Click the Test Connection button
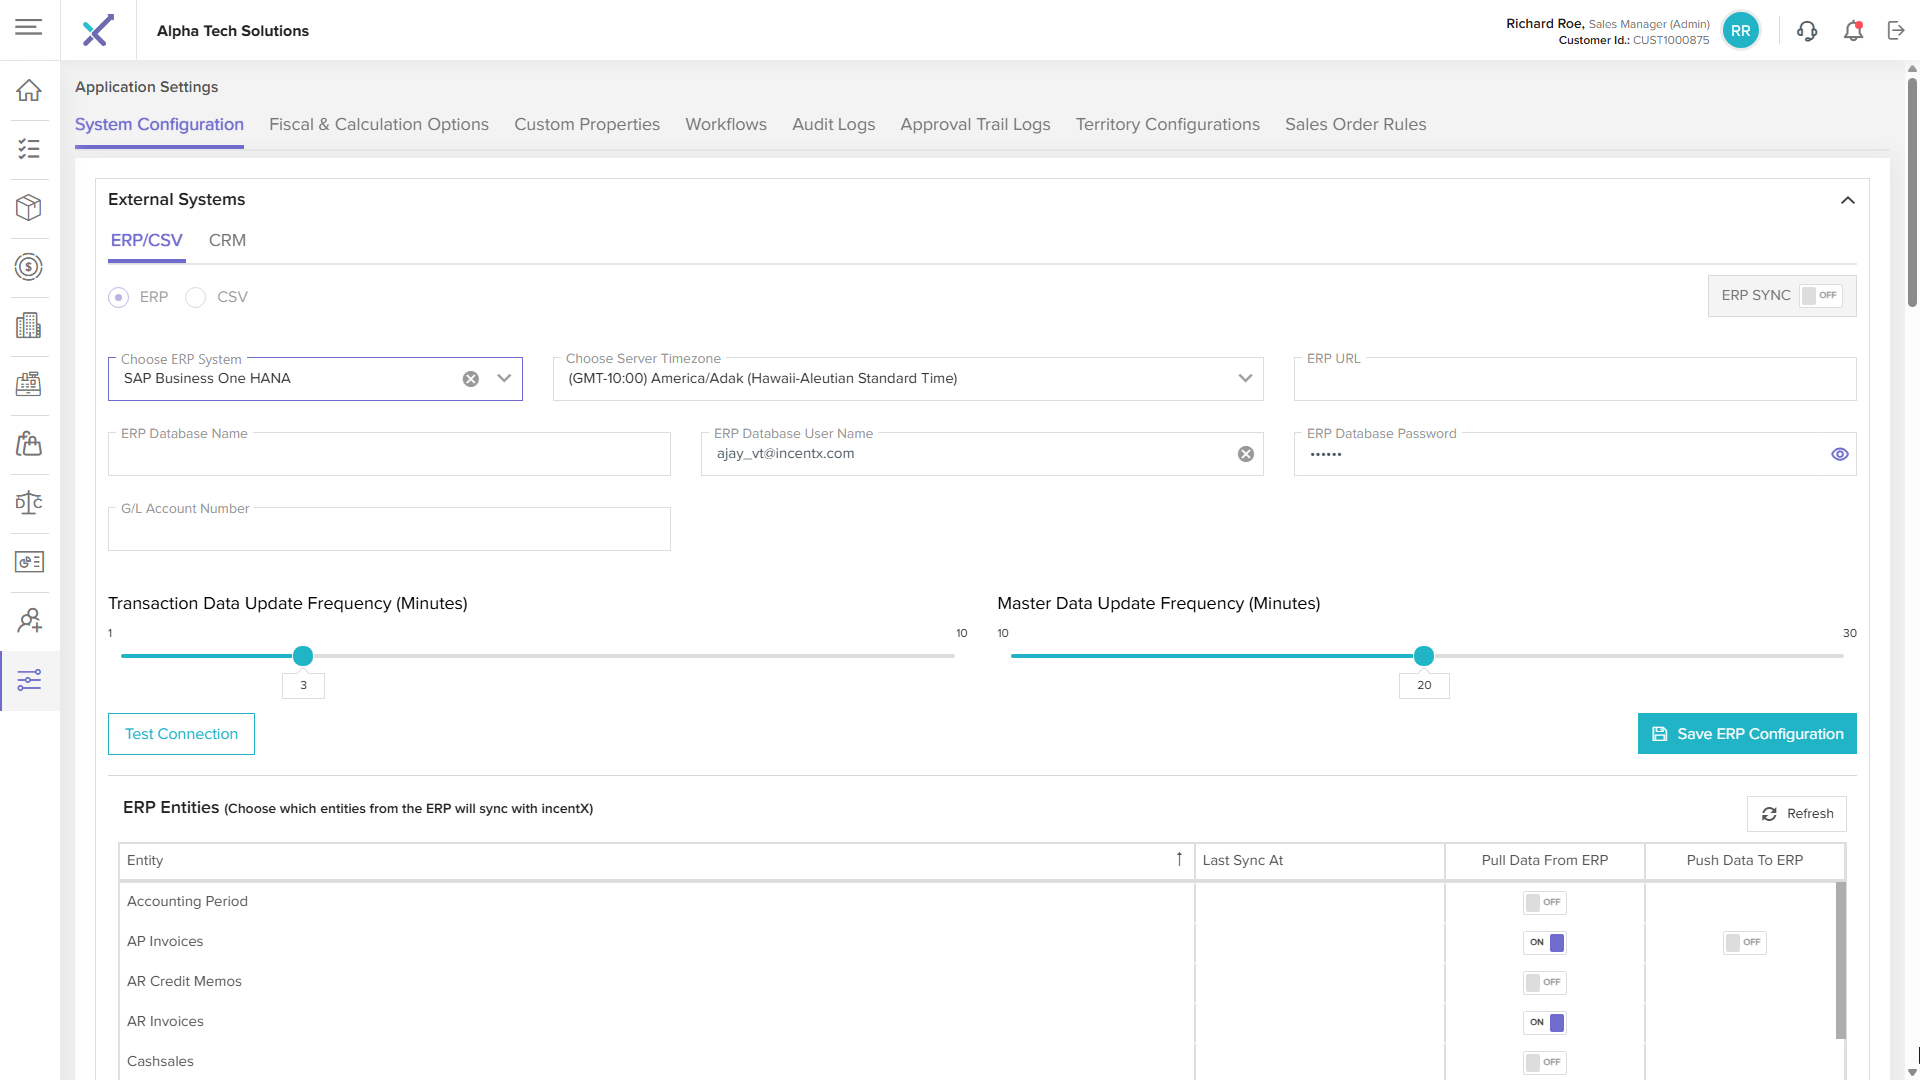This screenshot has width=1920, height=1080. [x=181, y=734]
